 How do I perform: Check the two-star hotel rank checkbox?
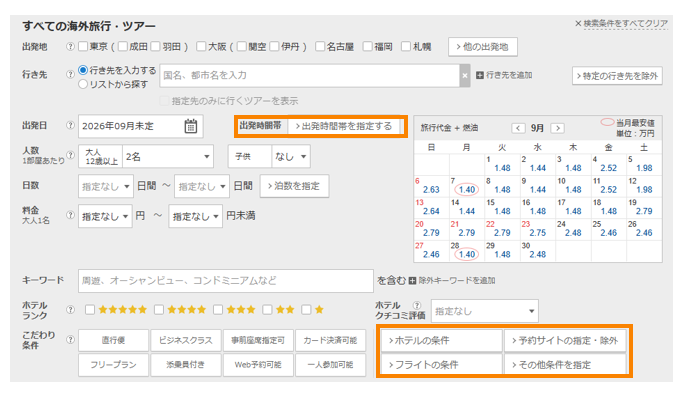point(267,310)
